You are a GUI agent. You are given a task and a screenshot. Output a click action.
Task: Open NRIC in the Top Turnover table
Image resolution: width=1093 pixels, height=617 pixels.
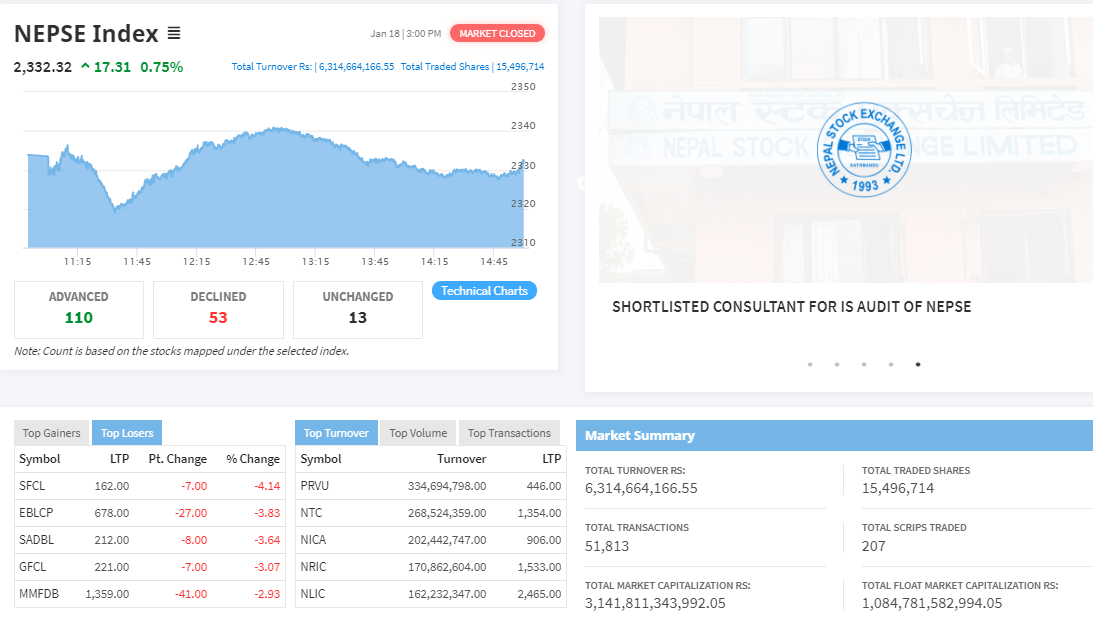313,567
